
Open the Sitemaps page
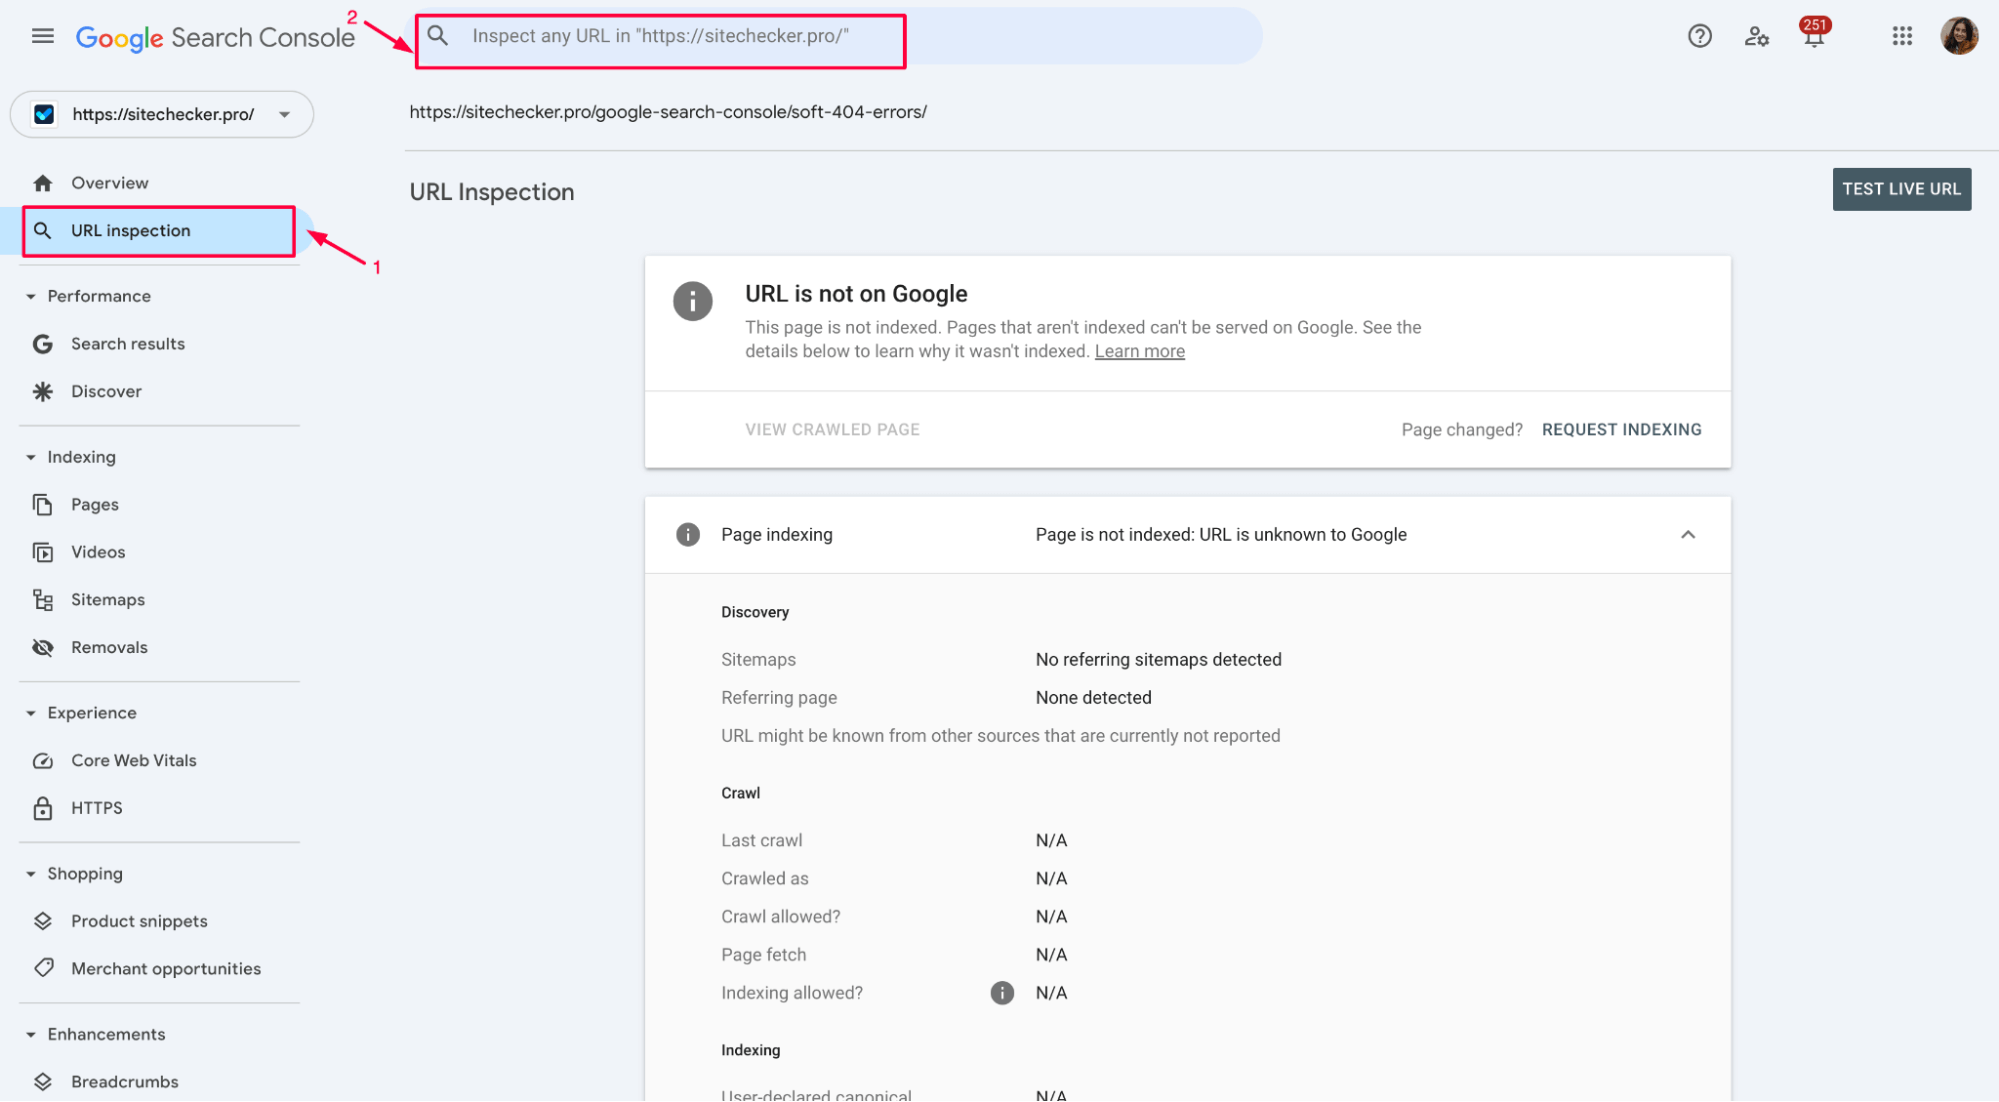[x=107, y=600]
